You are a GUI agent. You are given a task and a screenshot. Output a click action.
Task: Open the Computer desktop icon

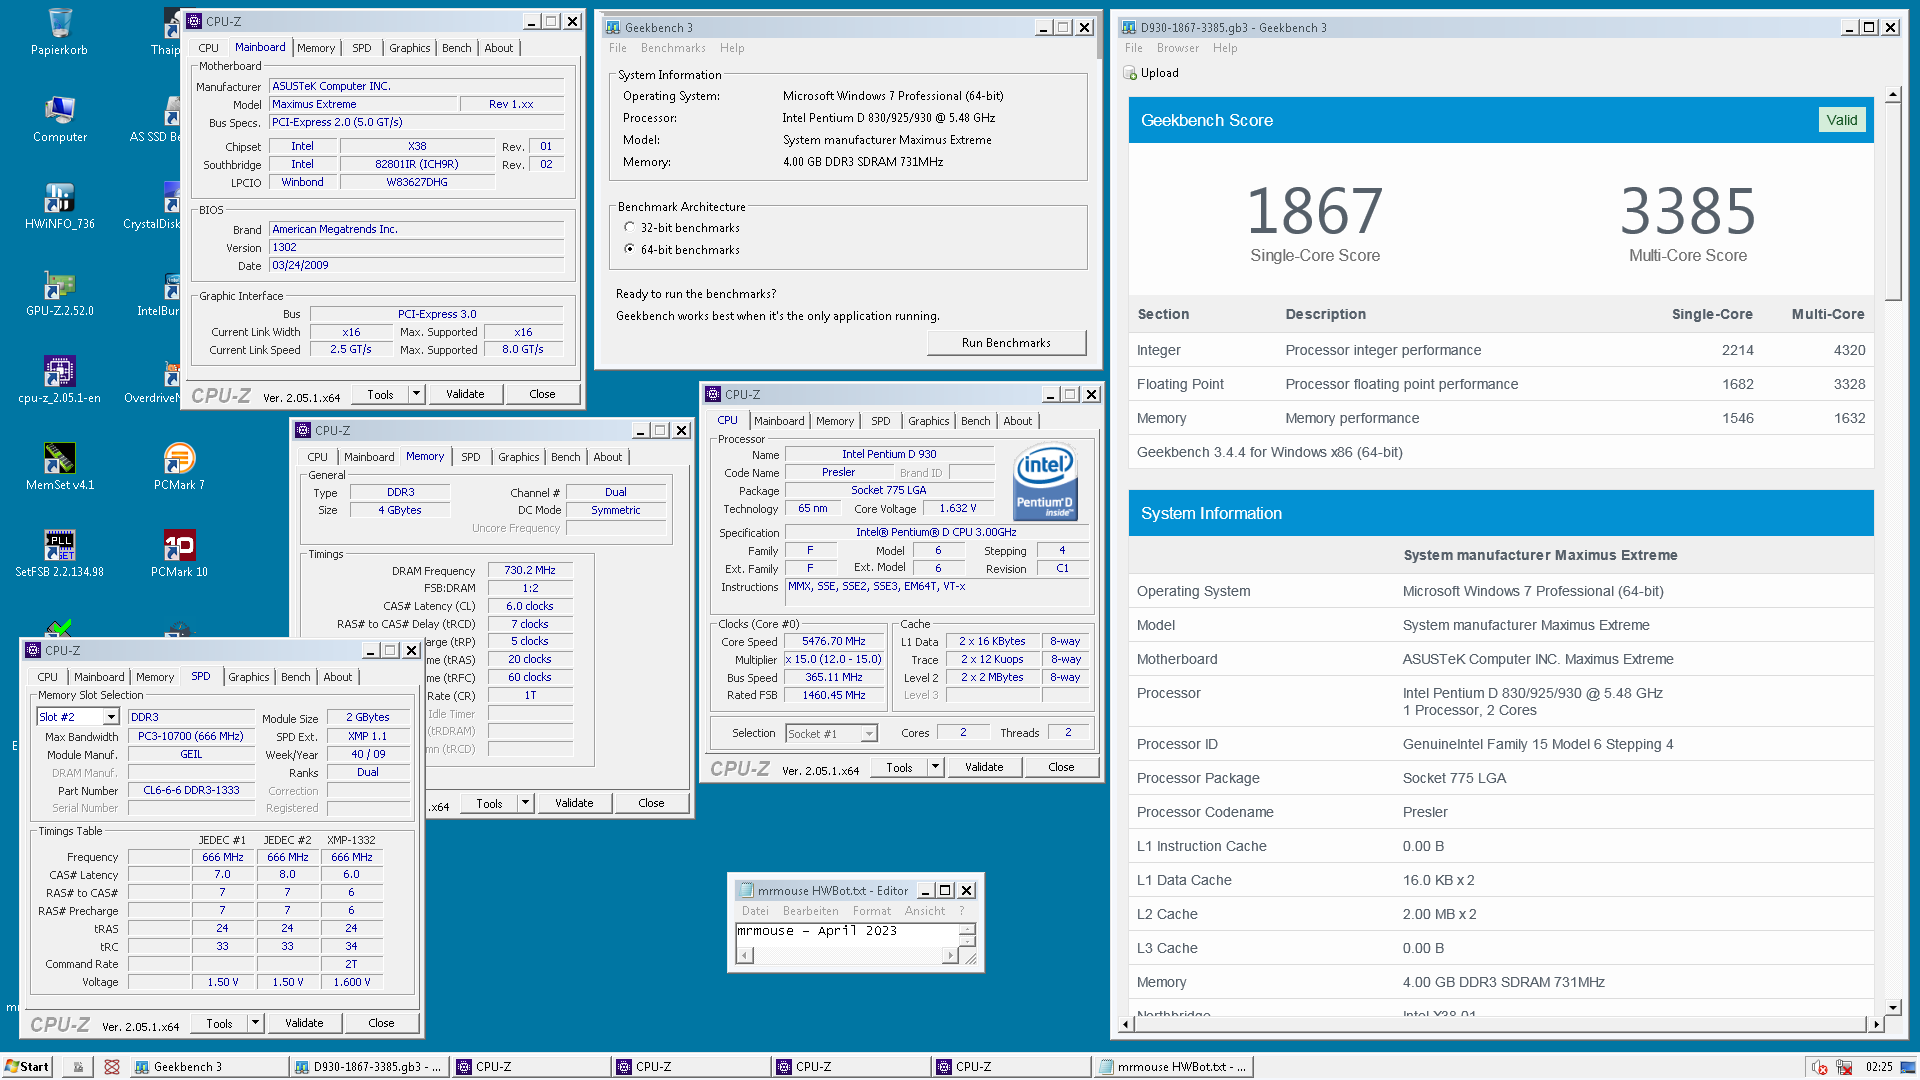point(59,119)
